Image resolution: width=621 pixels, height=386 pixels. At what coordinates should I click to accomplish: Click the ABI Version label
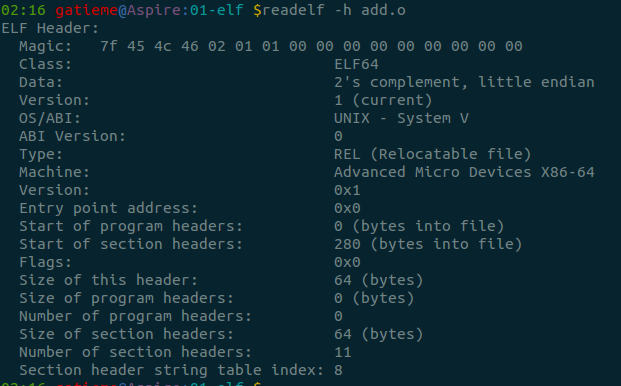click(x=72, y=136)
